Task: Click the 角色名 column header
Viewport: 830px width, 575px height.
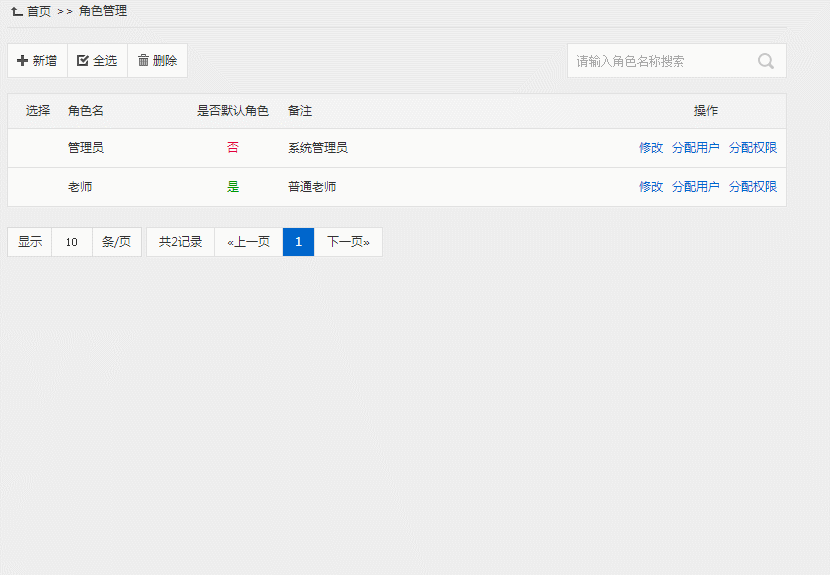Action: click(86, 111)
